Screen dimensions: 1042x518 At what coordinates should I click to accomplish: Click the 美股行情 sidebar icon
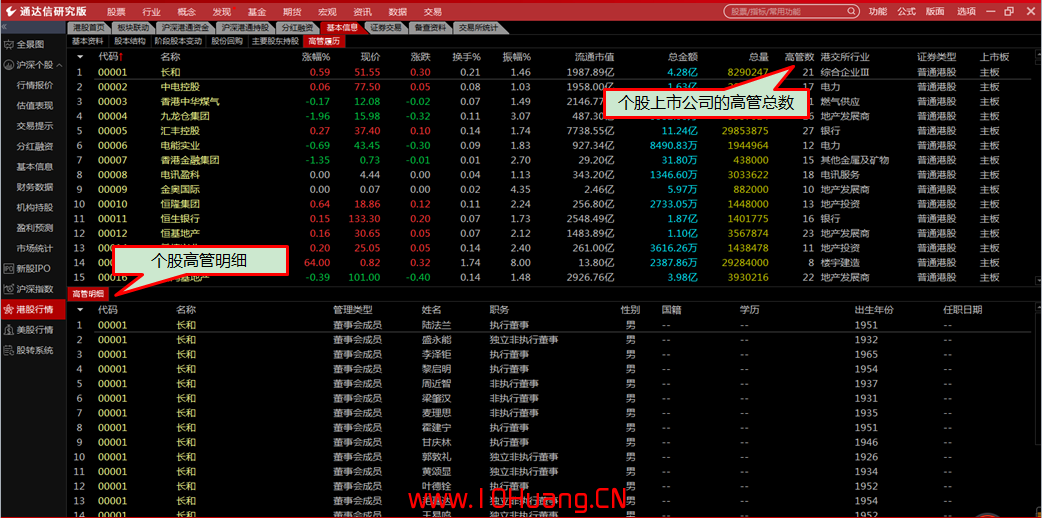click(x=9, y=330)
